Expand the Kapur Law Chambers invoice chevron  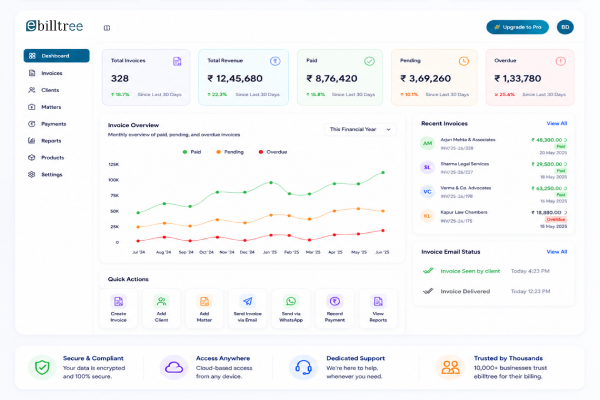click(565, 212)
